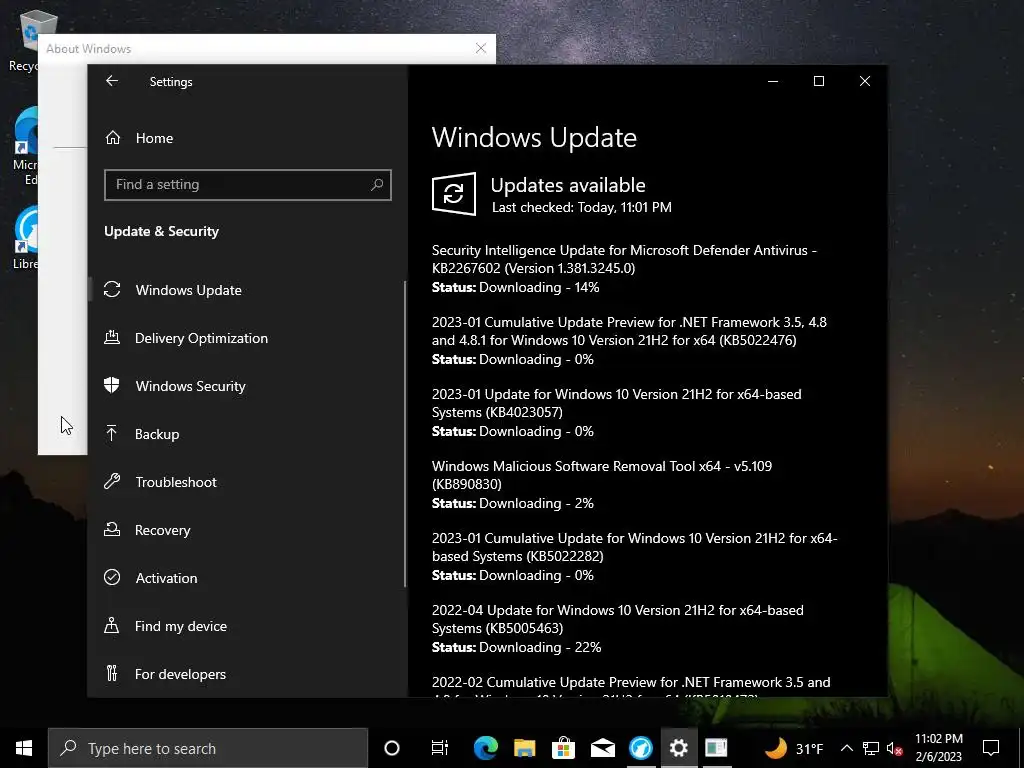Click the magnifier icon in Find a setting
This screenshot has width=1024, height=768.
(x=377, y=185)
